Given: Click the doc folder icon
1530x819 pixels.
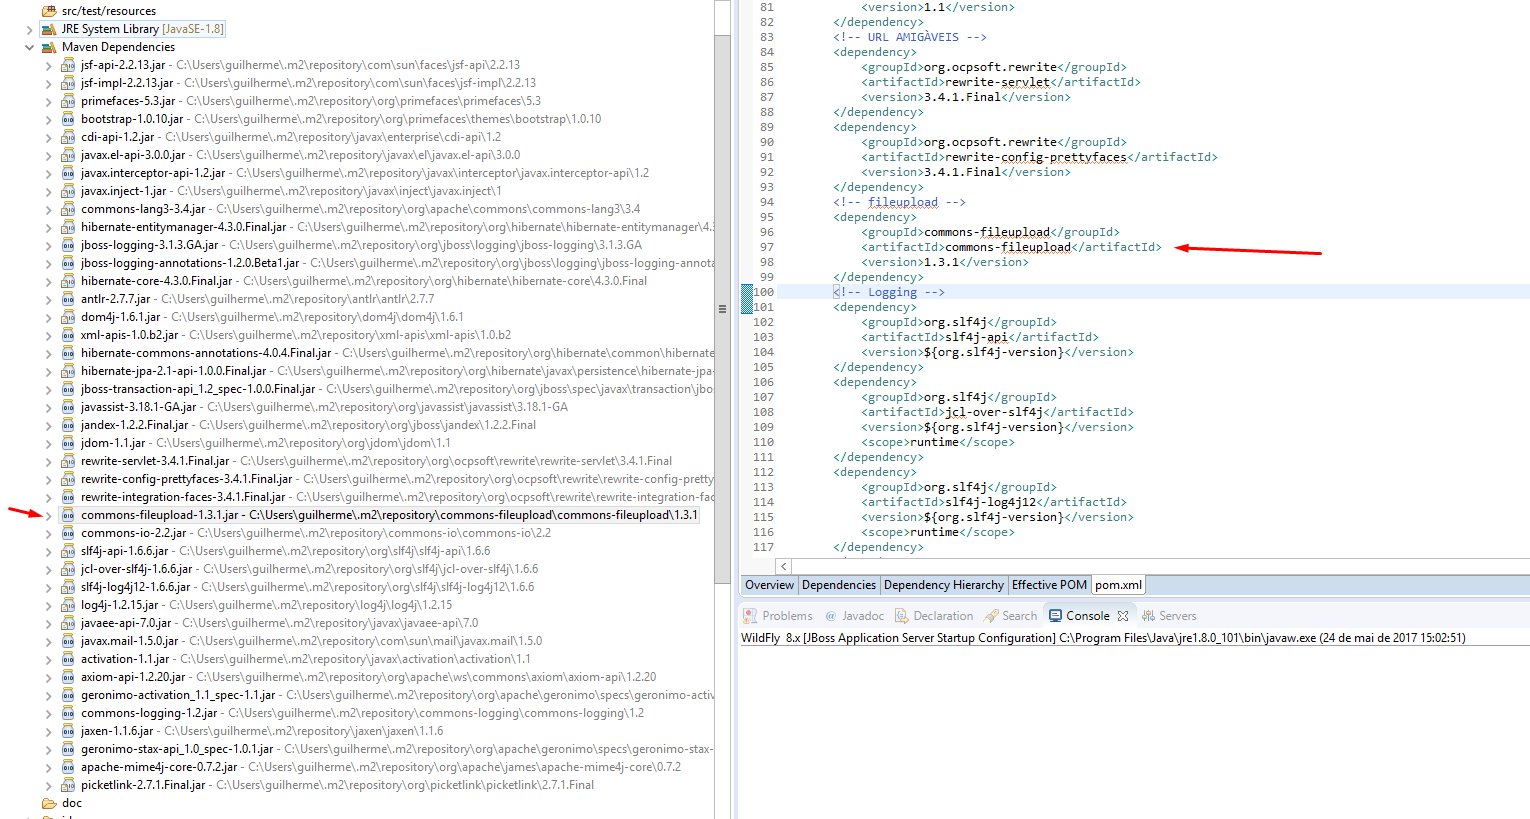Looking at the screenshot, I should point(48,803).
